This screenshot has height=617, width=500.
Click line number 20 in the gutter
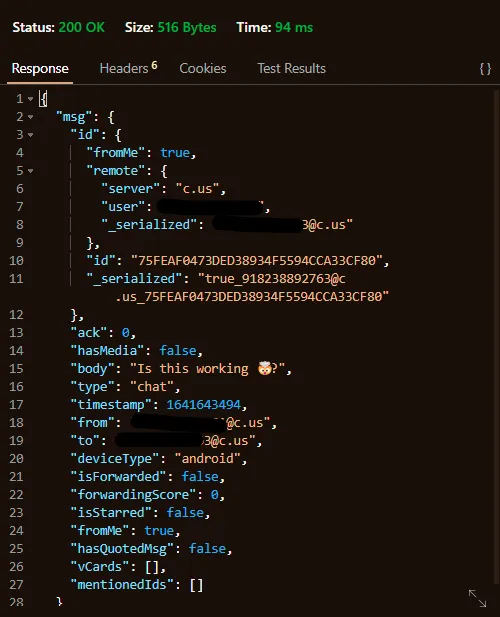coord(16,459)
